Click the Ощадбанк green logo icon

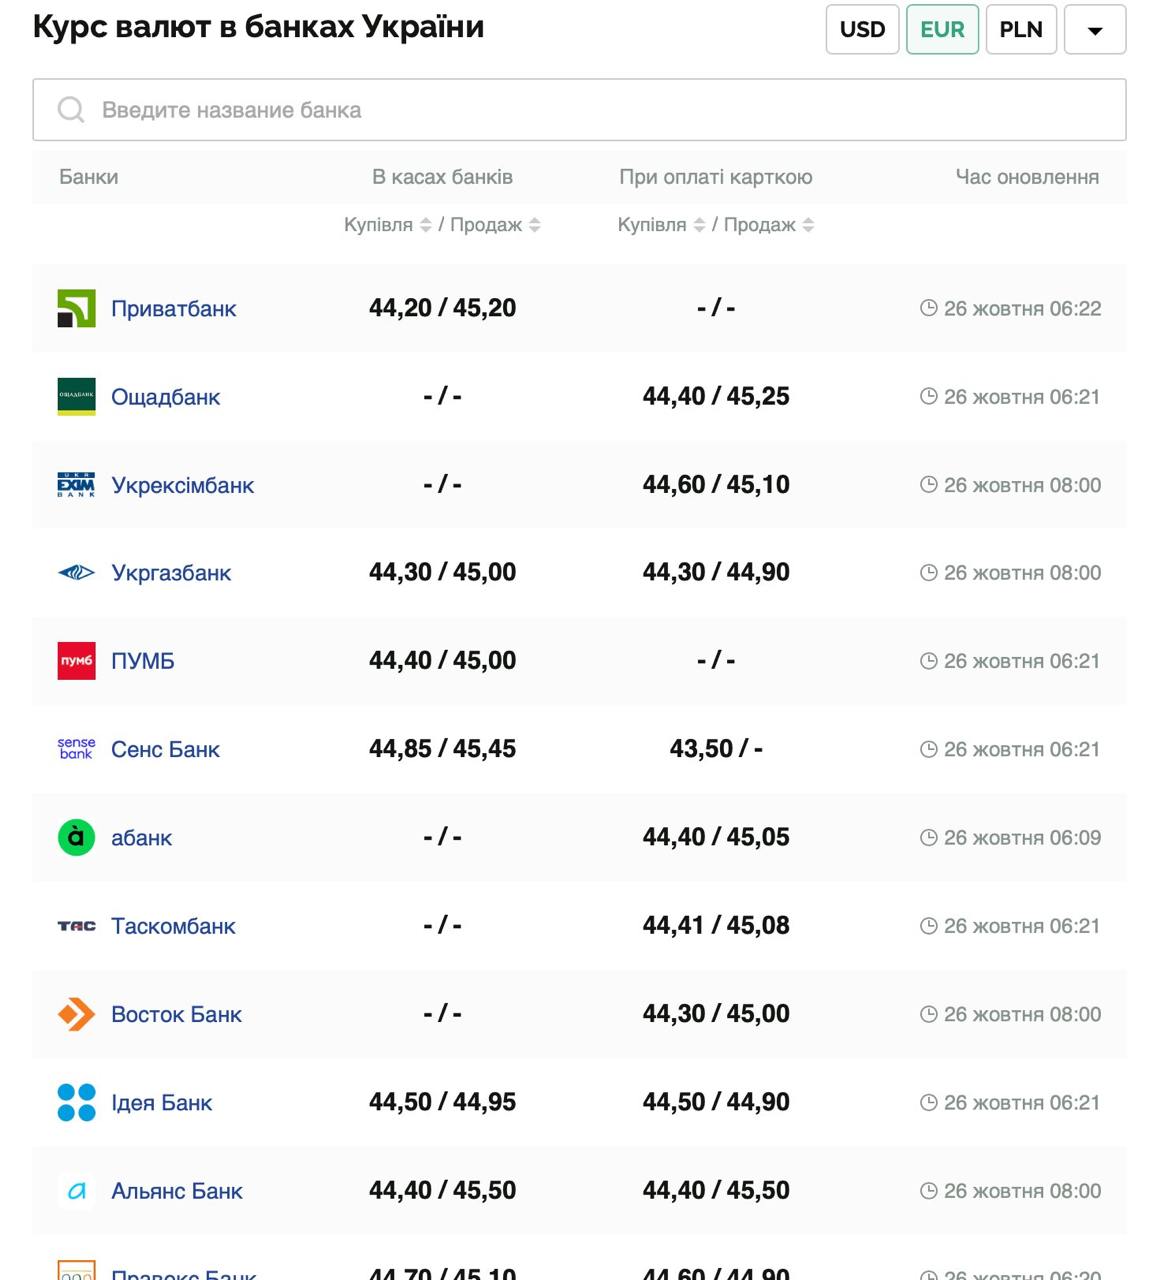coord(76,397)
